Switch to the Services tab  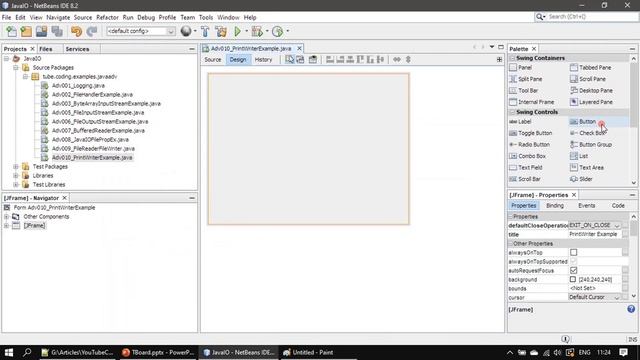77,49
